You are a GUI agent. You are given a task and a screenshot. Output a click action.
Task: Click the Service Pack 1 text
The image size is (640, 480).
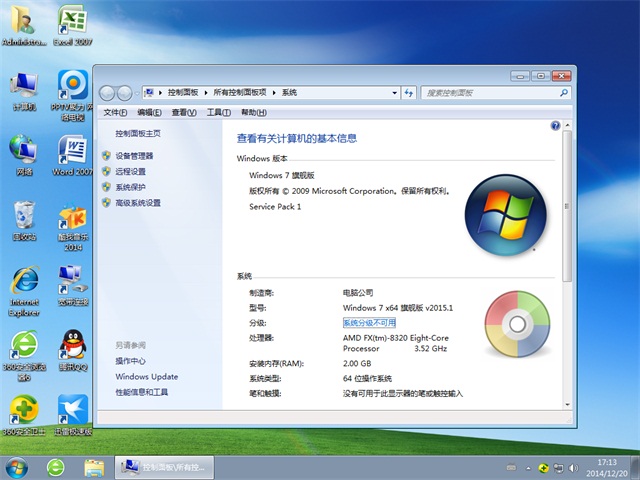(275, 207)
